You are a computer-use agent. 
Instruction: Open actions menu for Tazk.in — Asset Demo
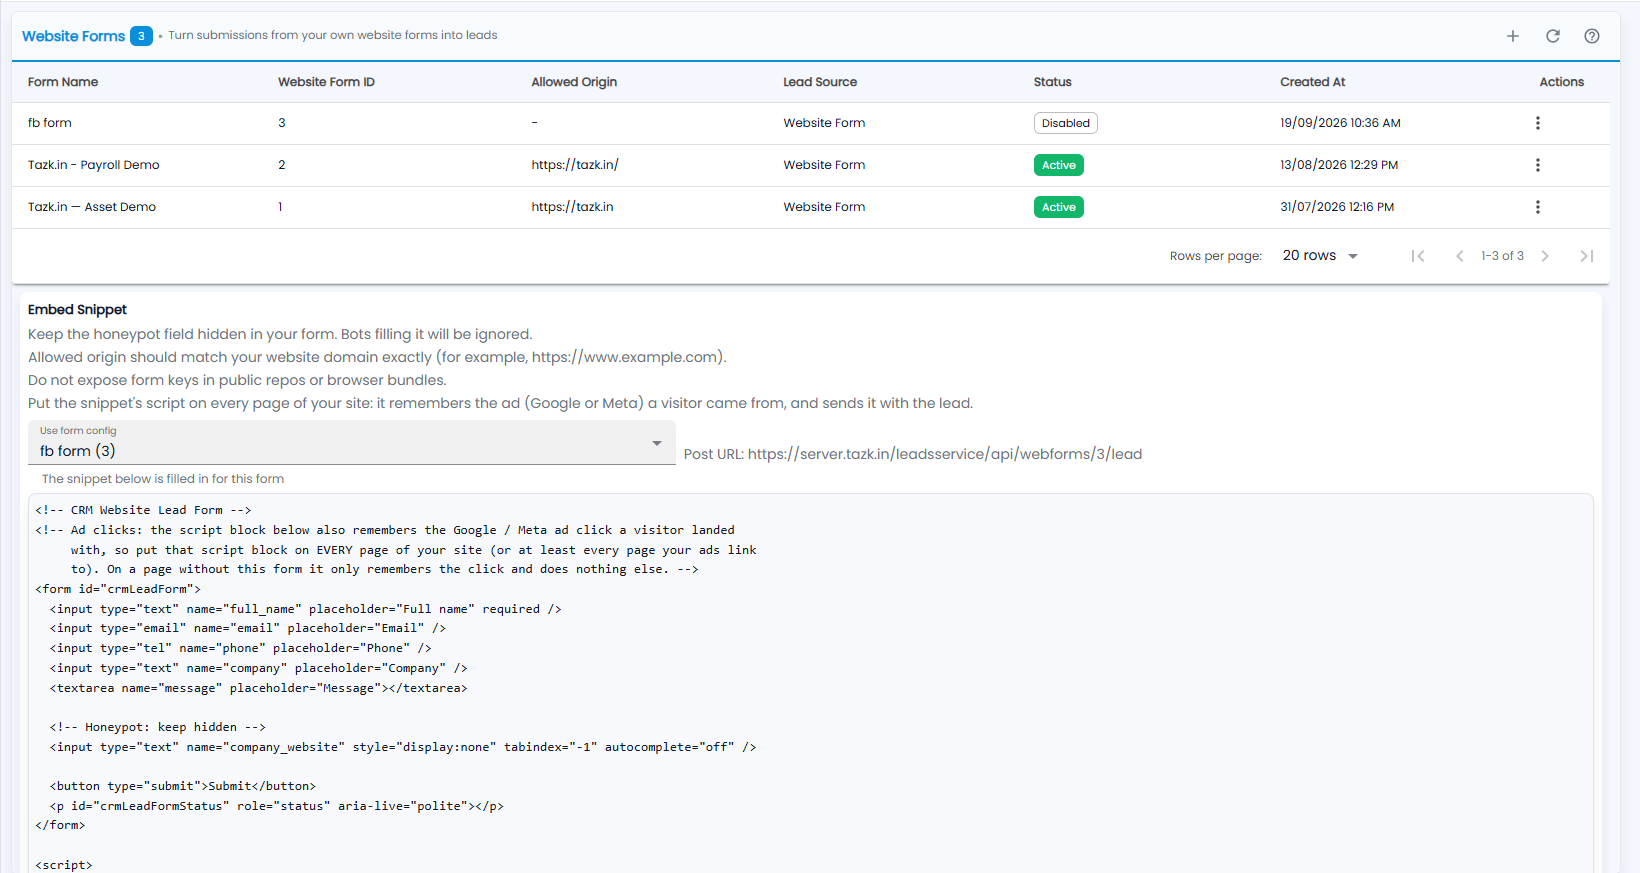(1538, 207)
